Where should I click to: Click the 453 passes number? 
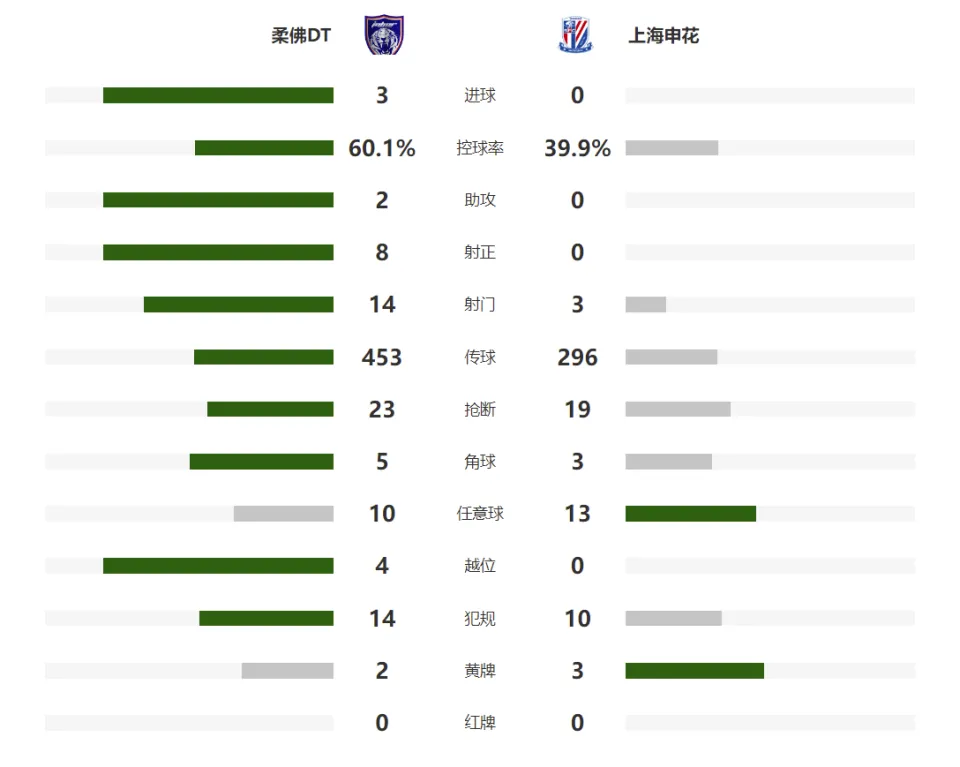pos(382,357)
